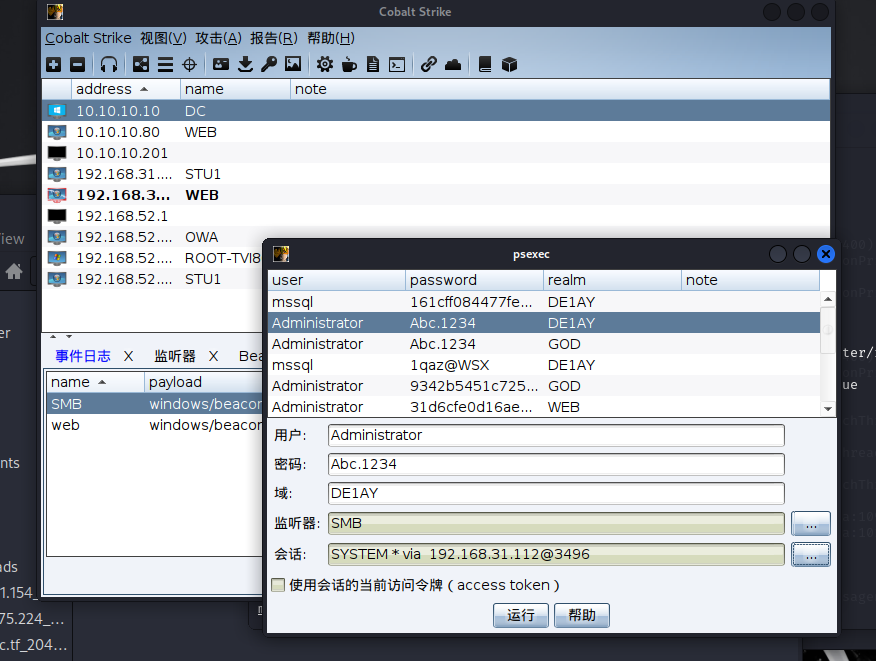Open Java Signed Applet coffee cup icon
Viewport: 876px width, 661px height.
(349, 65)
